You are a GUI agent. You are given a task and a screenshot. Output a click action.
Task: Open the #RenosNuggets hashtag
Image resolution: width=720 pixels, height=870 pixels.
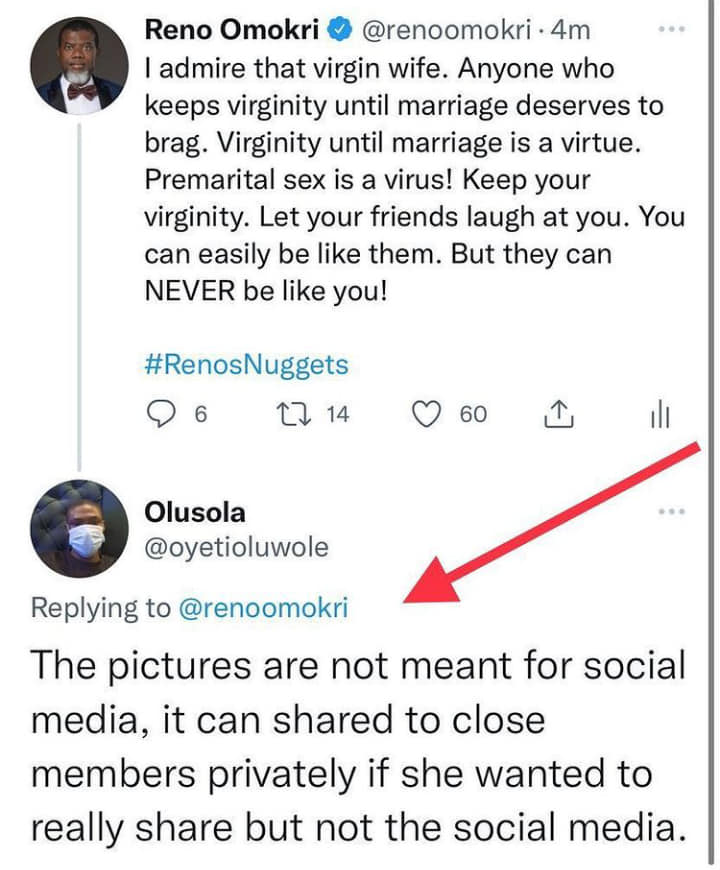tap(246, 364)
